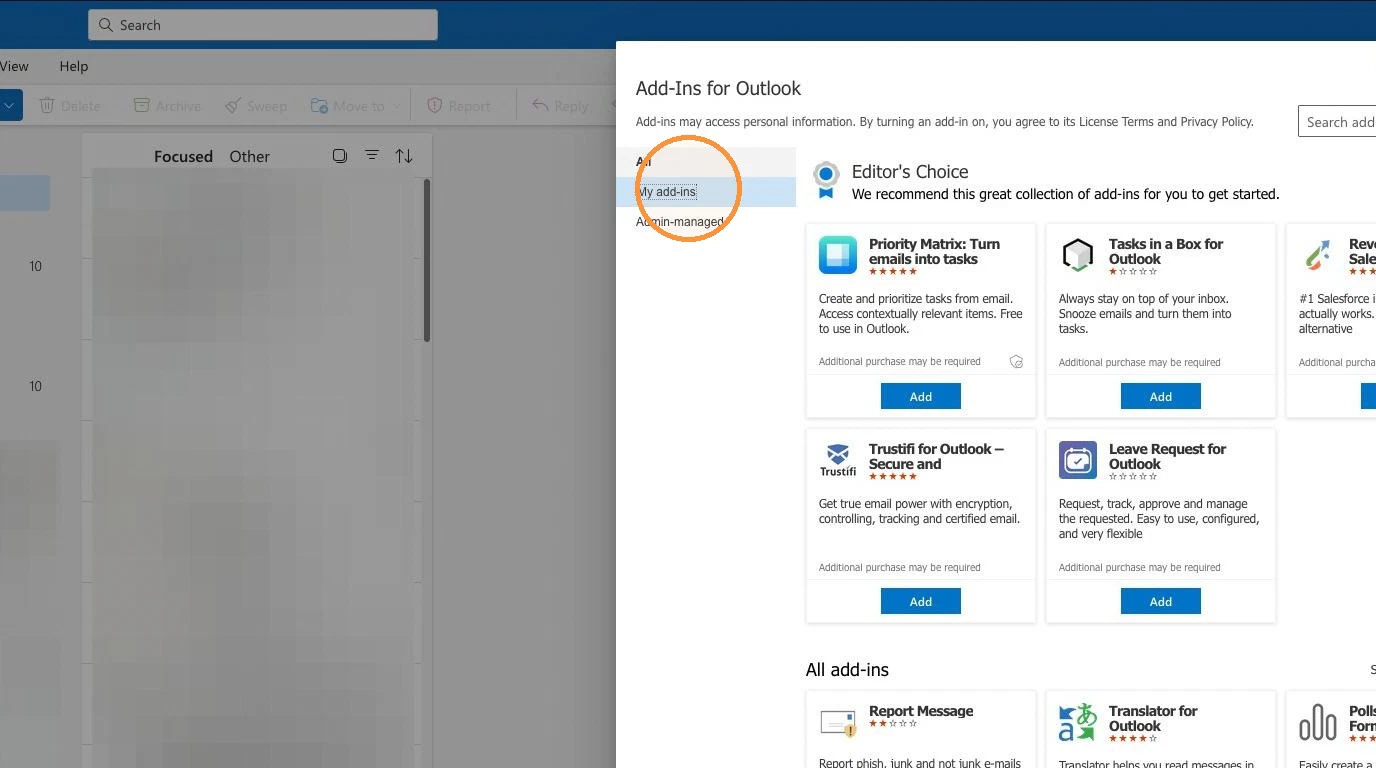
Task: Click the small badge icon in Priority Matrix card
Action: (1016, 362)
